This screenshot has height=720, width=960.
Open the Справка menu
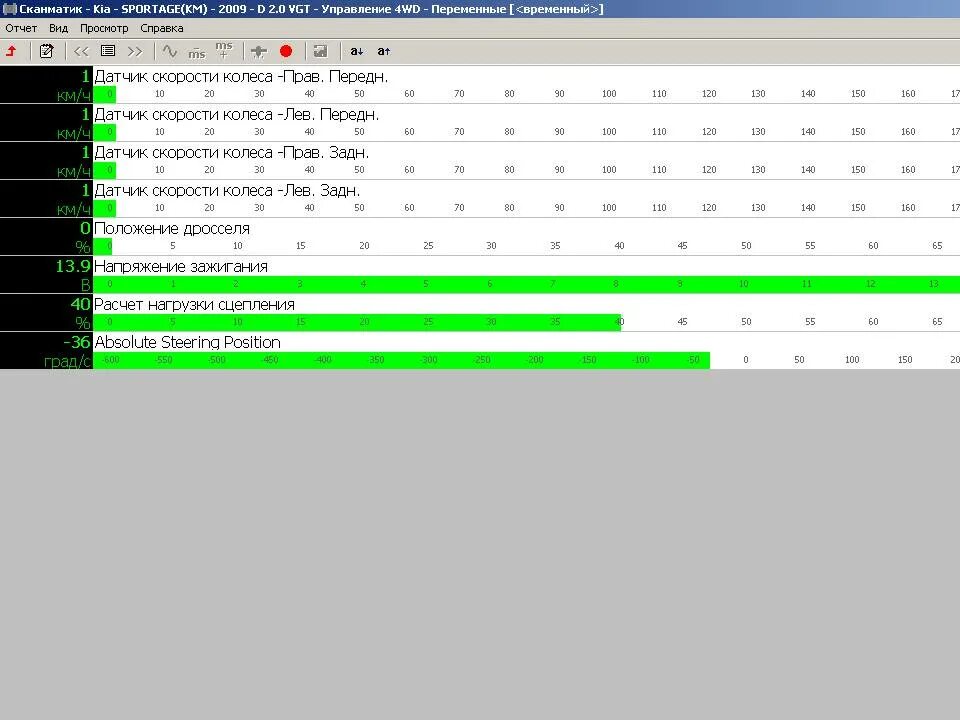point(162,28)
